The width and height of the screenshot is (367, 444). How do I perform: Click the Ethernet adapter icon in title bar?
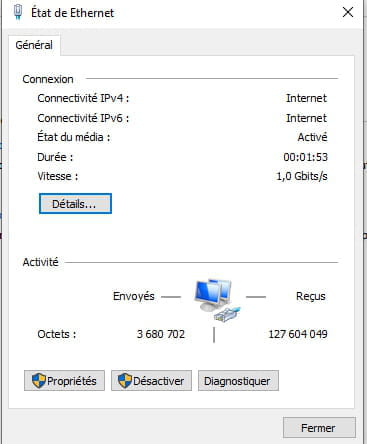18,12
